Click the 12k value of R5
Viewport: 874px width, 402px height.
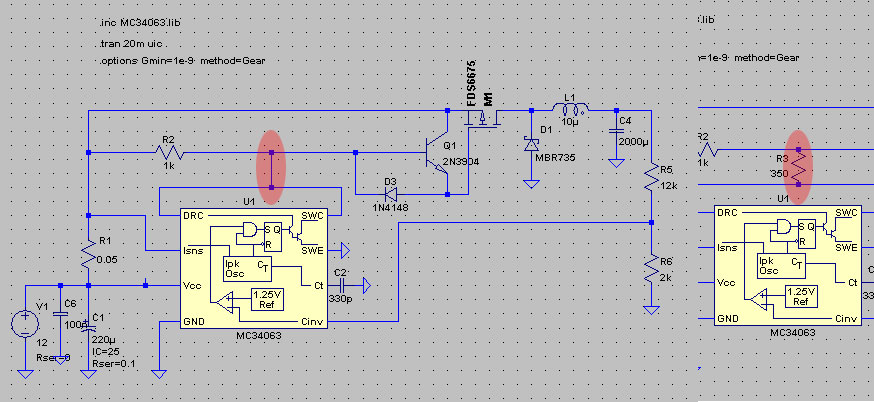click(x=668, y=186)
